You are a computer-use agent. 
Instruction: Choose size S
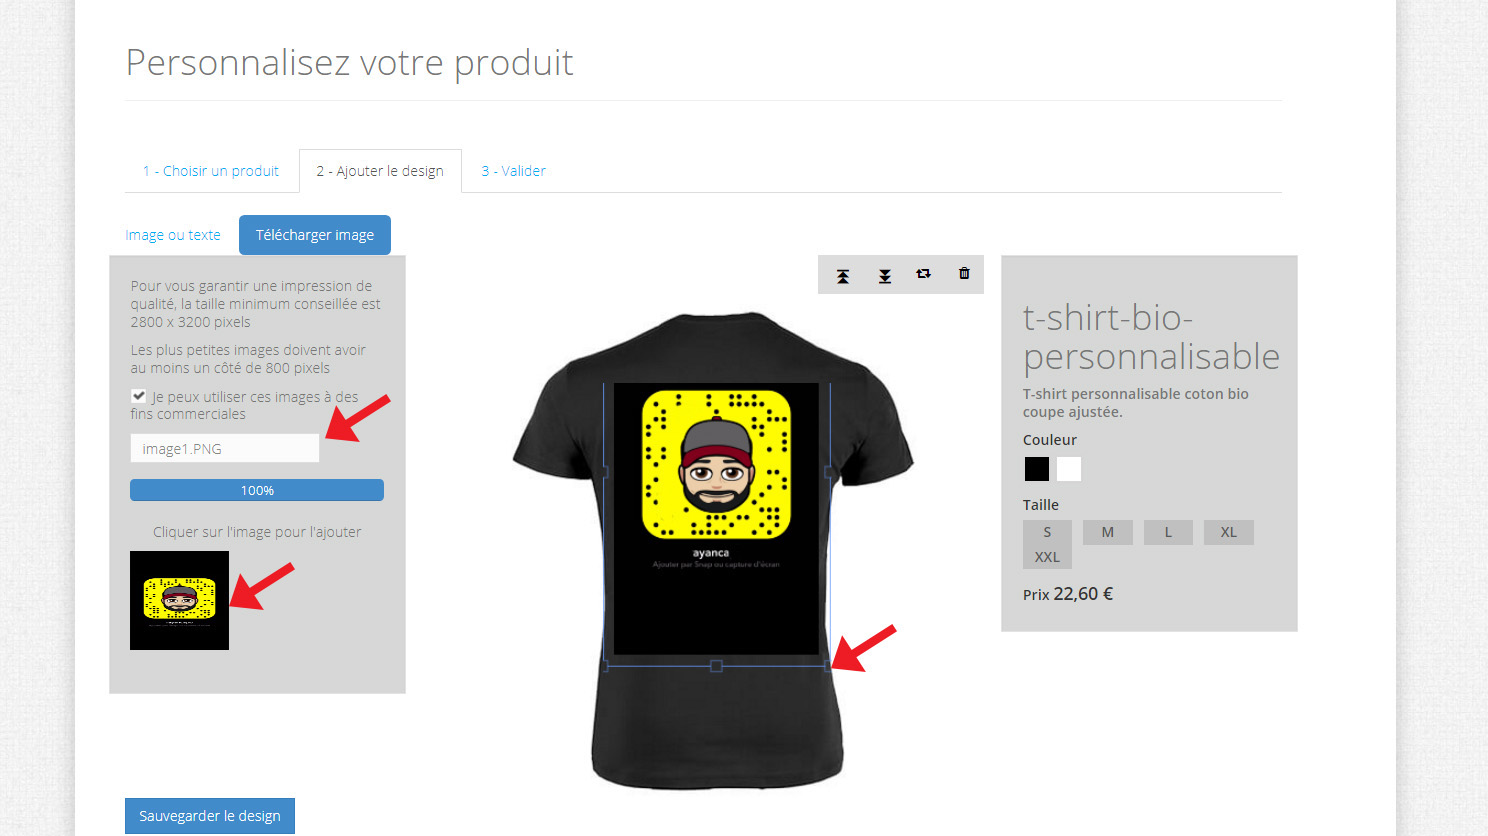(1047, 532)
